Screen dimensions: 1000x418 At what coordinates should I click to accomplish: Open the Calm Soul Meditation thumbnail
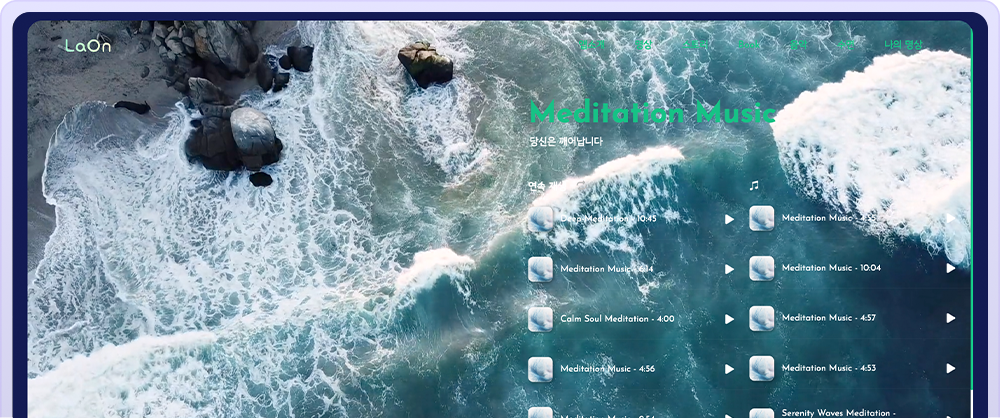click(541, 319)
